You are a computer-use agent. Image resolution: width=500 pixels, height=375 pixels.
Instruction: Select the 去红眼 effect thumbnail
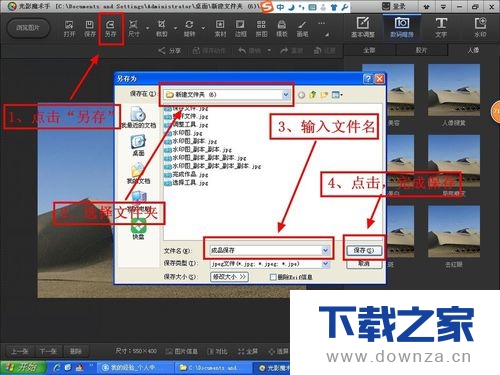tap(454, 231)
